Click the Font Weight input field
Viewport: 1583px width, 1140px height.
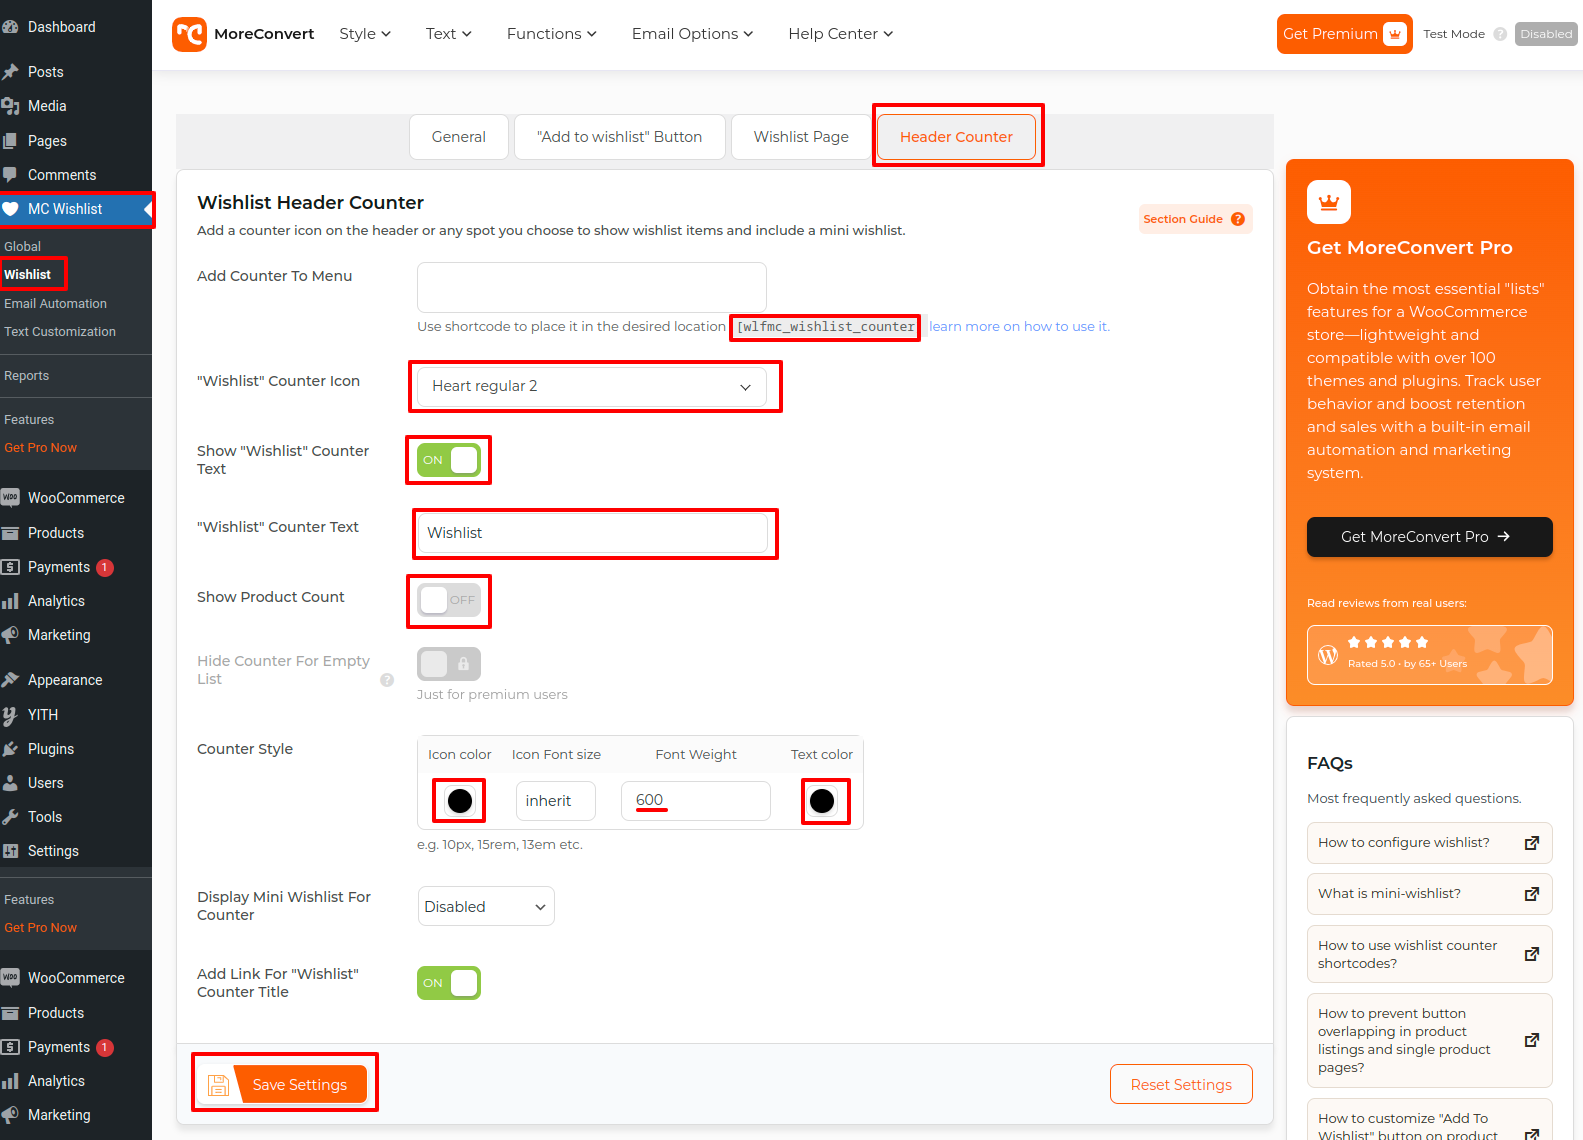(x=696, y=801)
